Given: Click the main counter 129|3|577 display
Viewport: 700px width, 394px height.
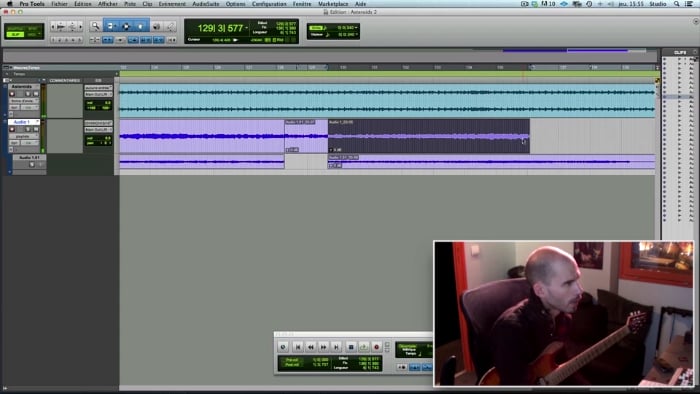Looking at the screenshot, I should pyautogui.click(x=220, y=28).
